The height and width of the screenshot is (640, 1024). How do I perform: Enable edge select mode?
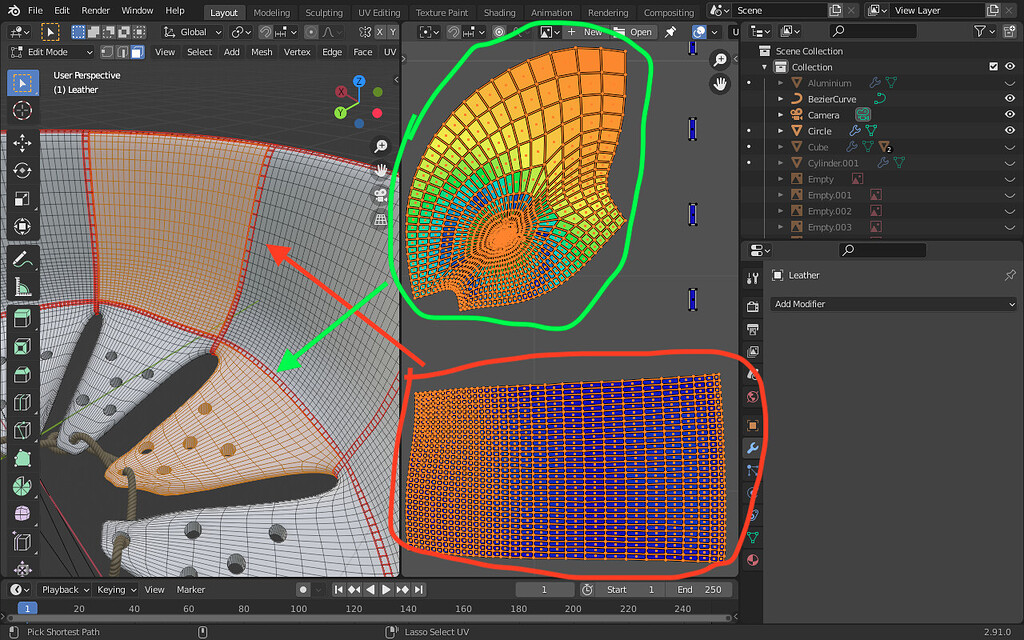(x=122, y=52)
